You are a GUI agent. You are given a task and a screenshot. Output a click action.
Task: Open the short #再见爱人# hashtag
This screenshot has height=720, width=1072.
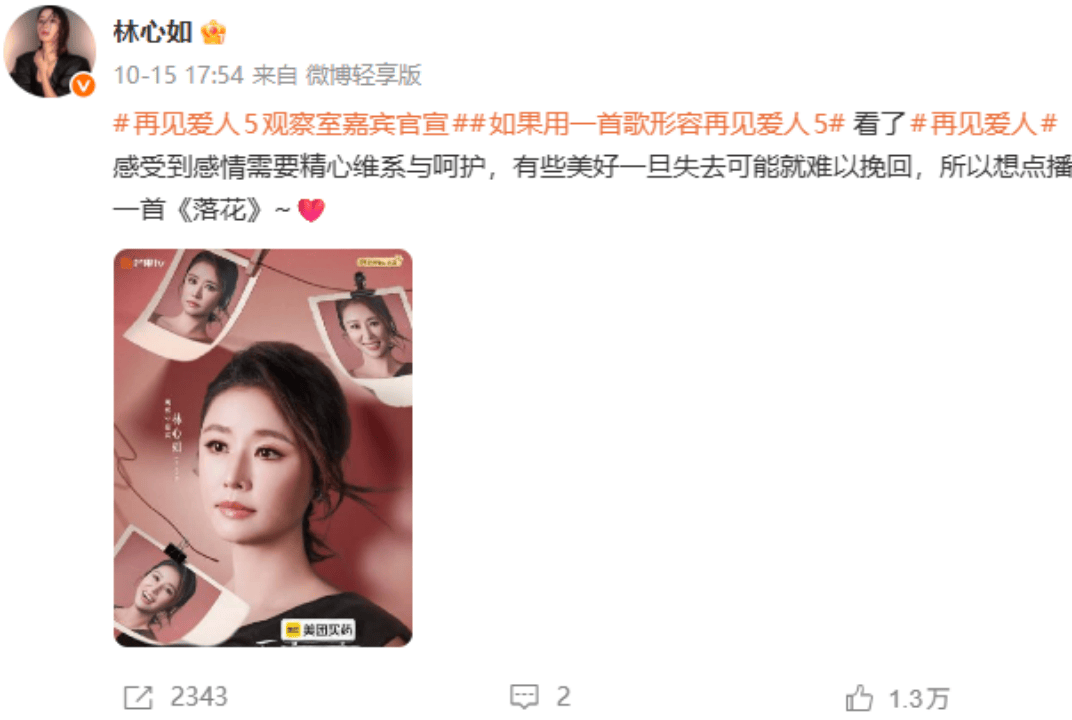coord(984,124)
